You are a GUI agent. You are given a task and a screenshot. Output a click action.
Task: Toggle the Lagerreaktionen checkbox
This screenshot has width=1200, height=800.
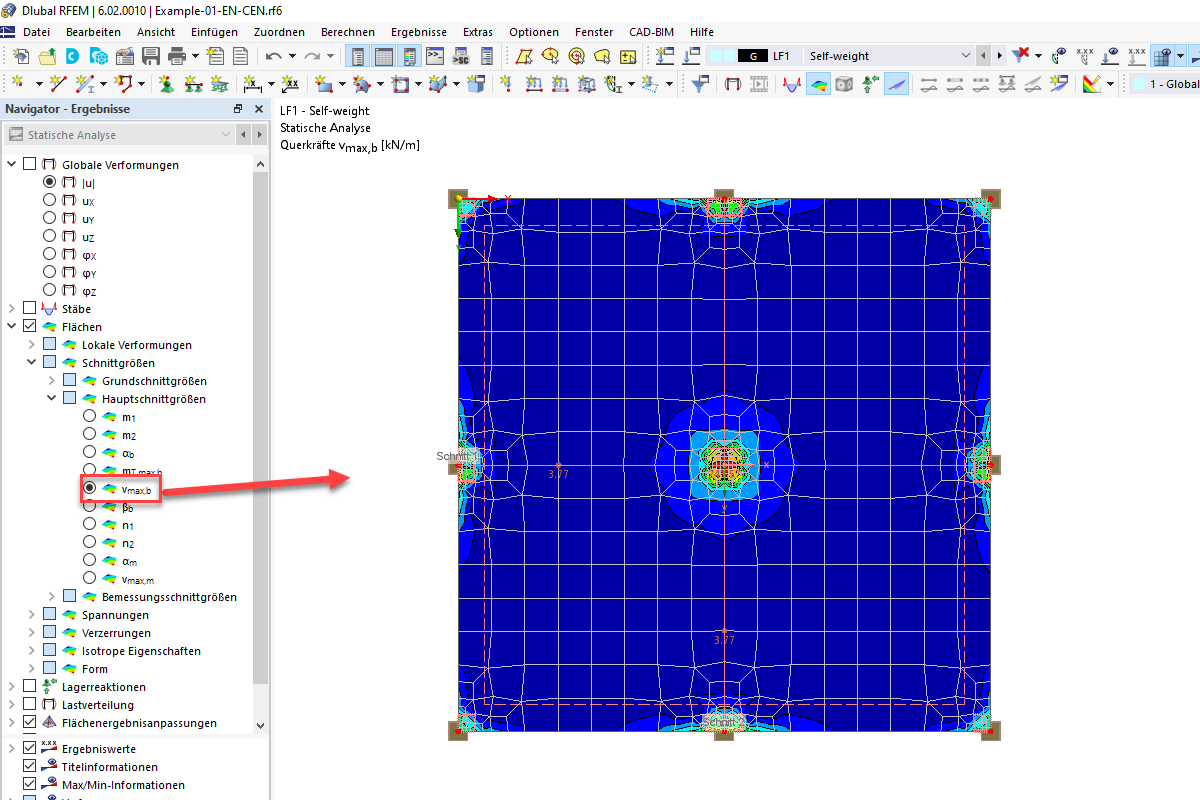[30, 687]
